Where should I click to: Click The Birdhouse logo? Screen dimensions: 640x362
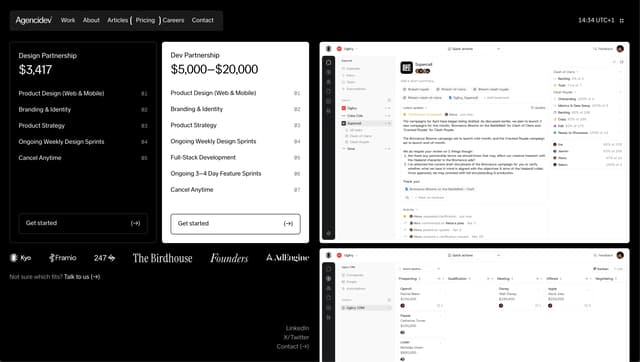pos(162,258)
